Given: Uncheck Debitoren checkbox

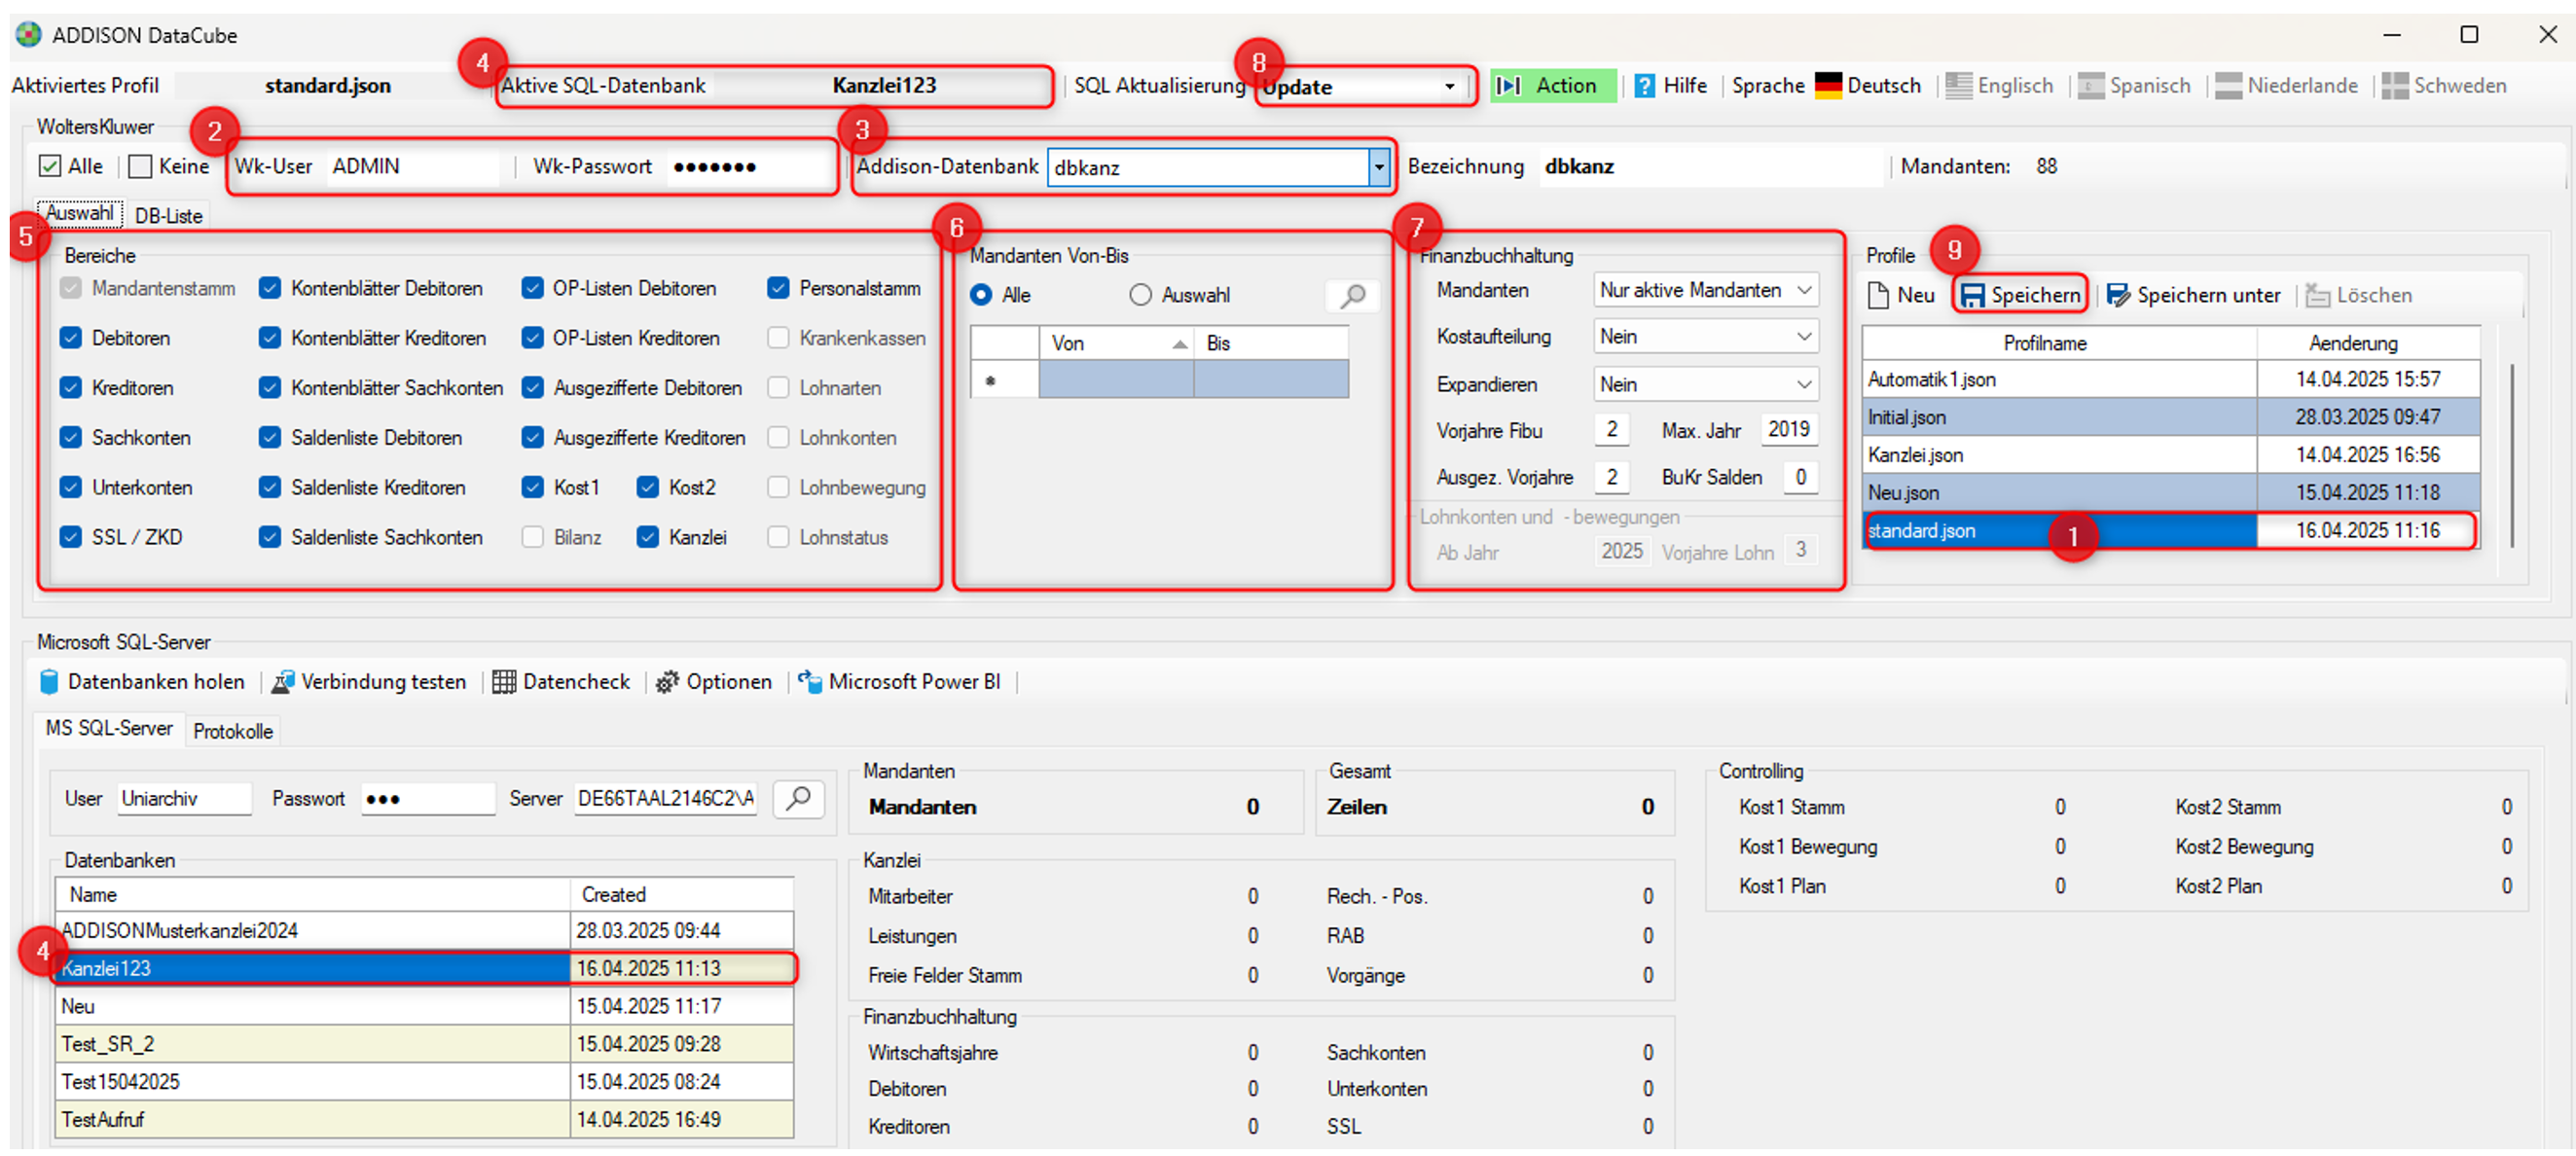Looking at the screenshot, I should coord(70,338).
